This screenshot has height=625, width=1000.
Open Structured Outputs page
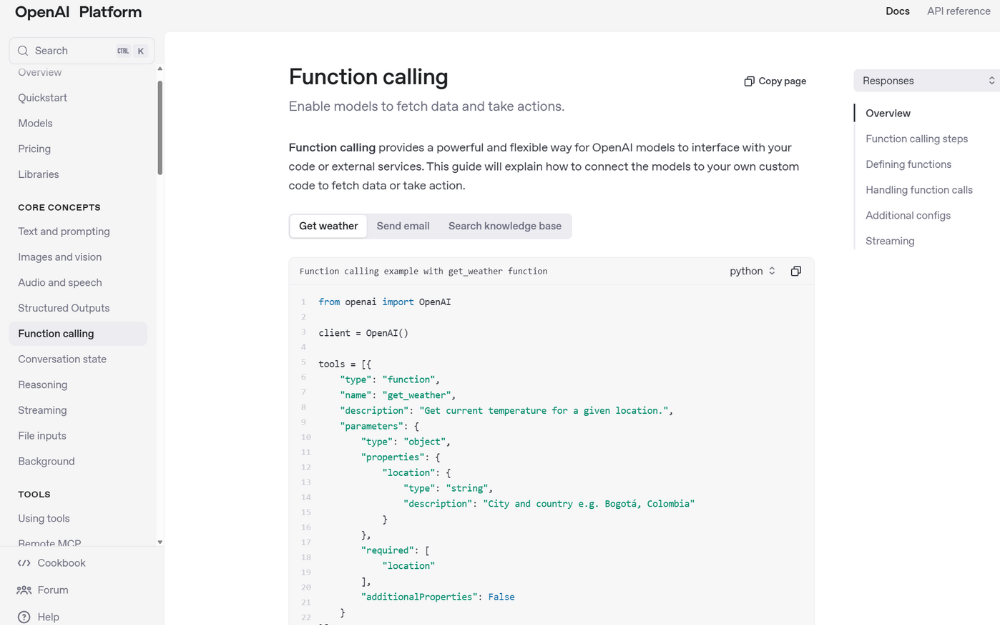64,308
